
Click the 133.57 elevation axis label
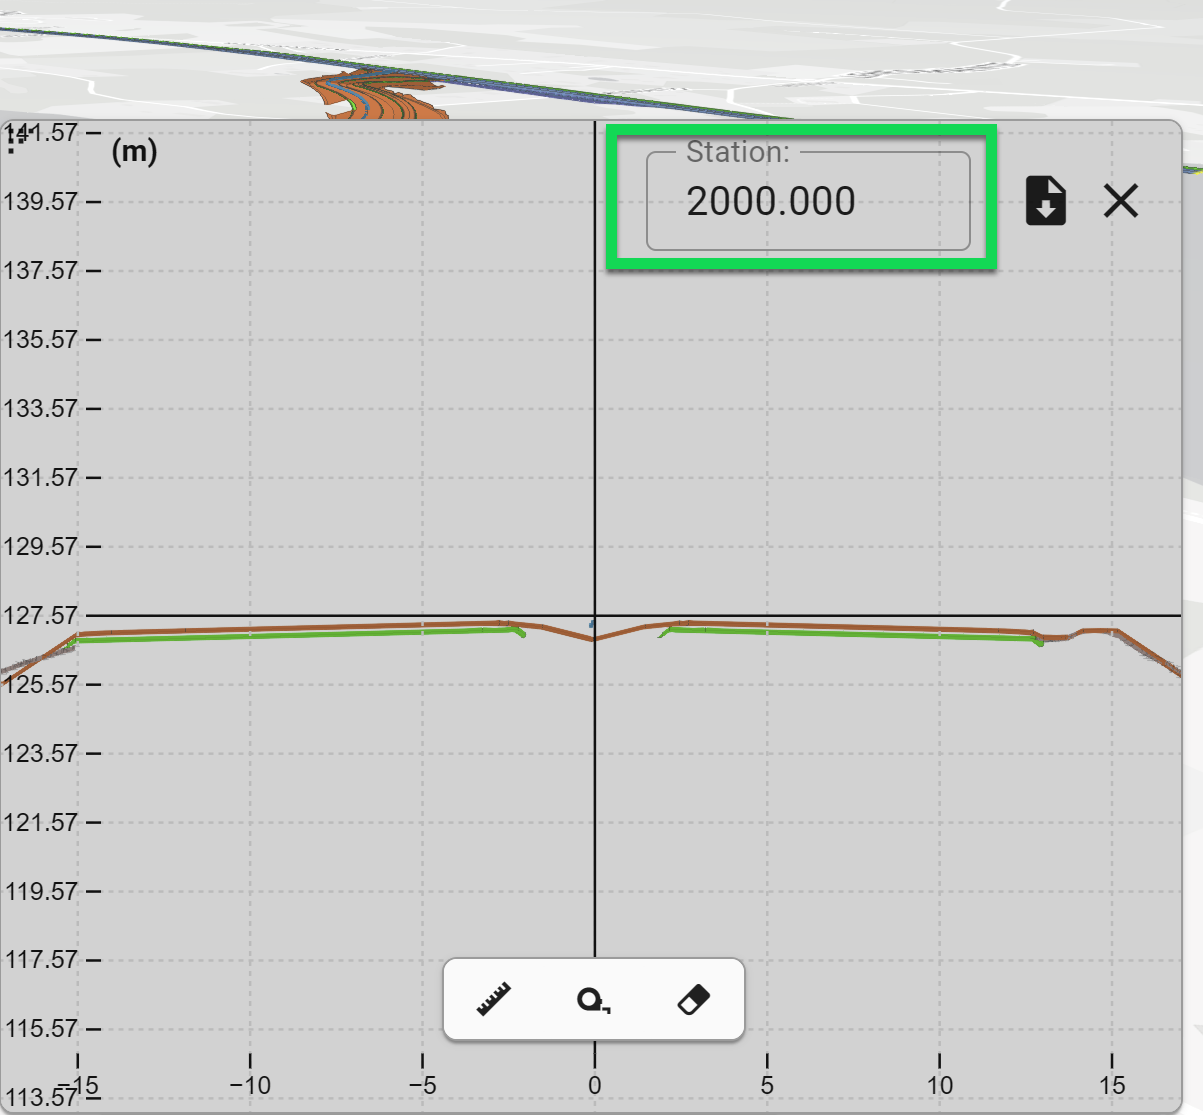coord(40,408)
